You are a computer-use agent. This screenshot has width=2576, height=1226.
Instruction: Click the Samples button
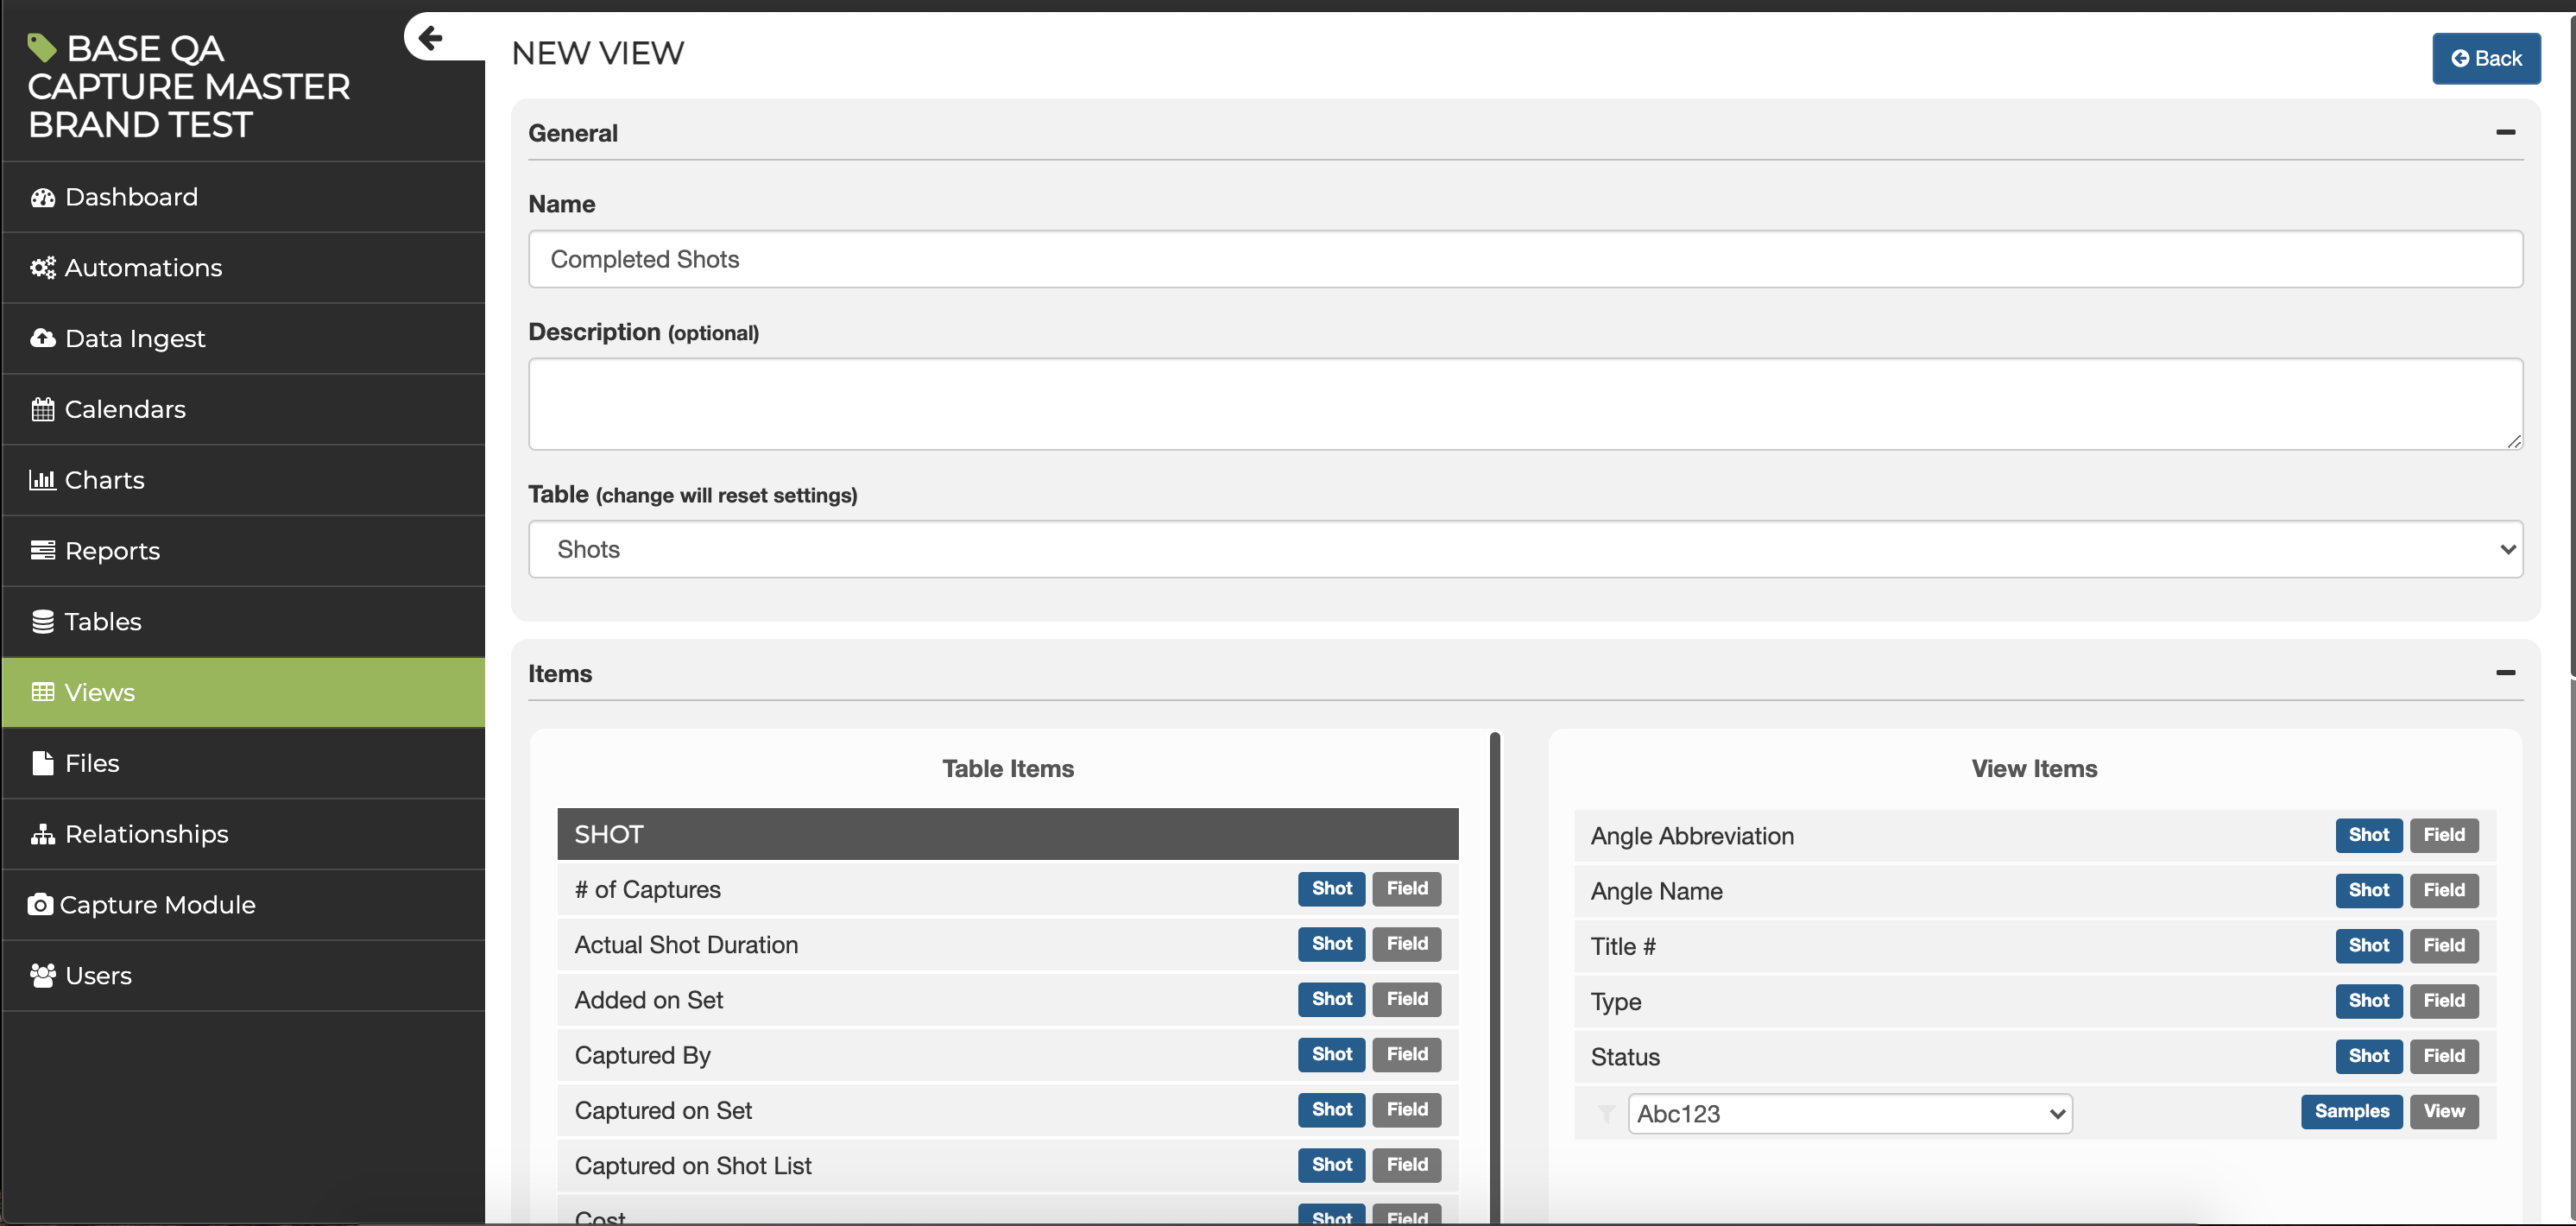point(2351,1111)
